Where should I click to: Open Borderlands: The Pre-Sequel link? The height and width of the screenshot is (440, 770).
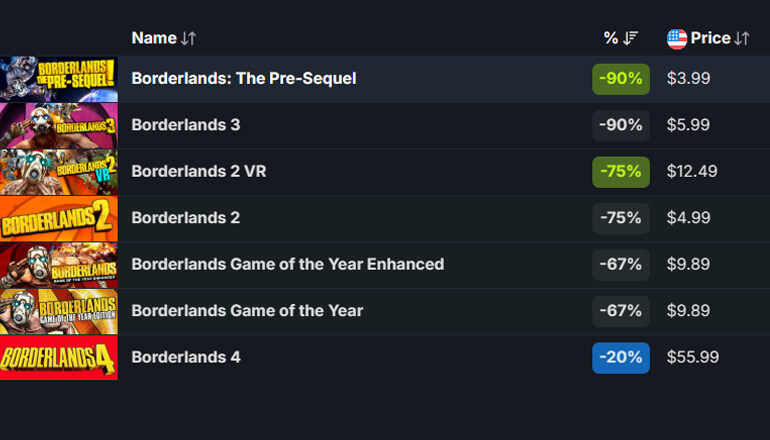point(243,78)
